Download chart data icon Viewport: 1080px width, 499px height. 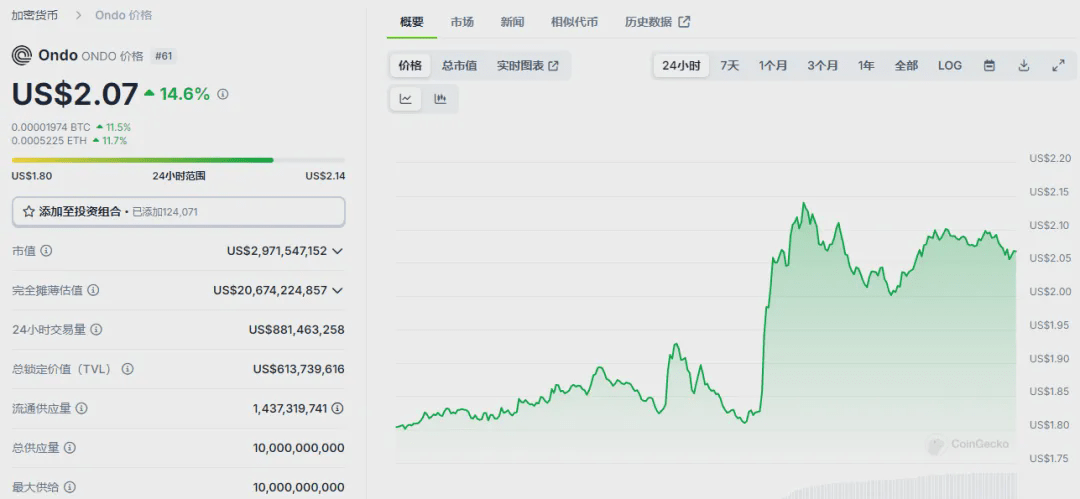1024,65
